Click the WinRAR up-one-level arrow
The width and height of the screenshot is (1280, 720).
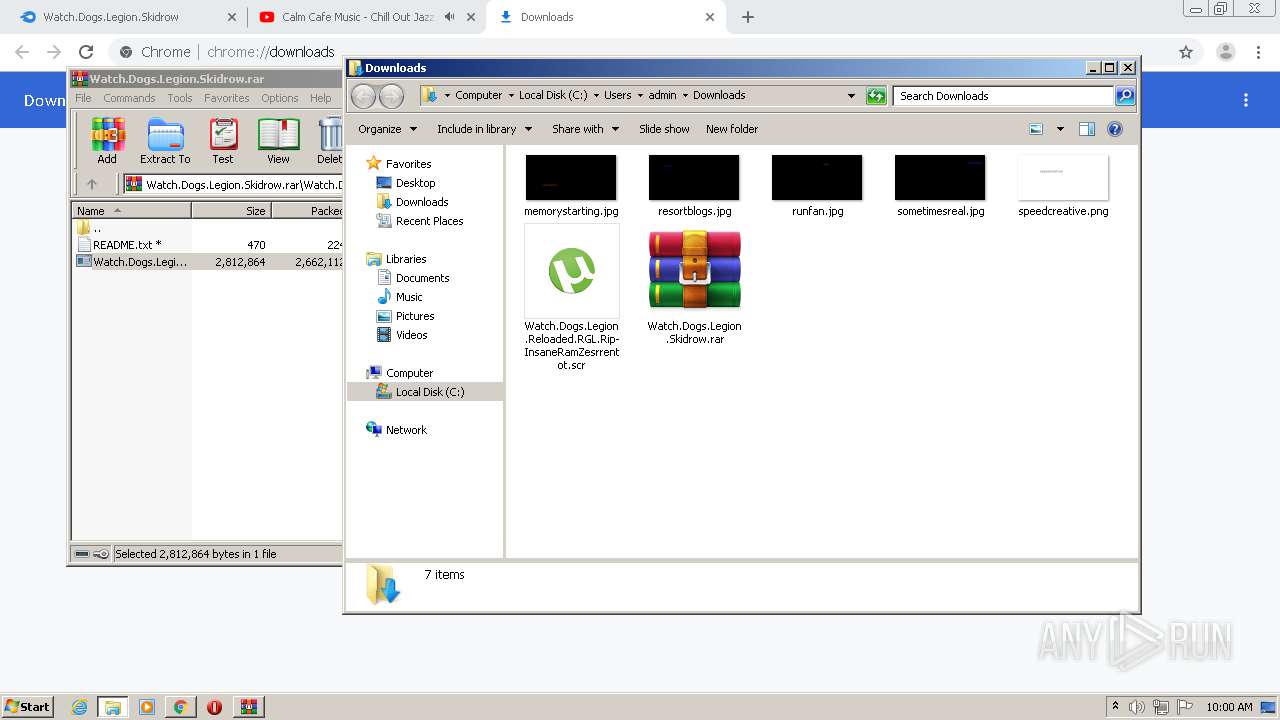click(92, 184)
